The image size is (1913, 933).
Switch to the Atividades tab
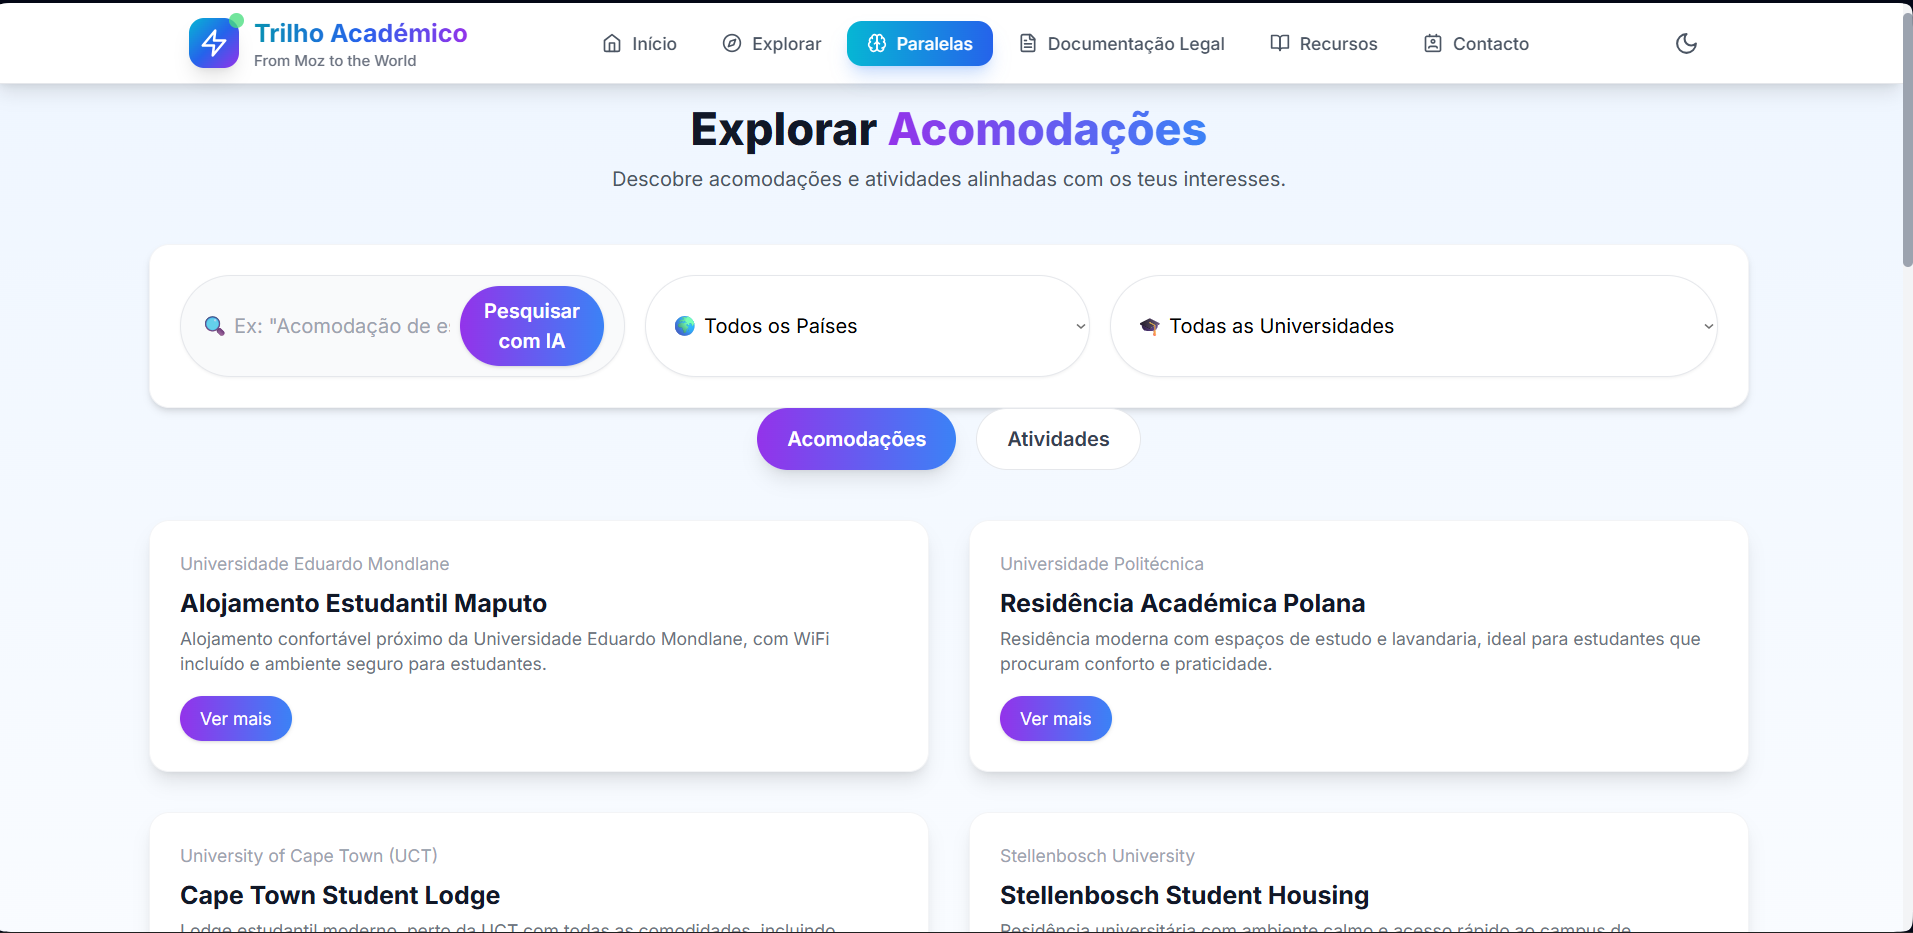point(1058,439)
